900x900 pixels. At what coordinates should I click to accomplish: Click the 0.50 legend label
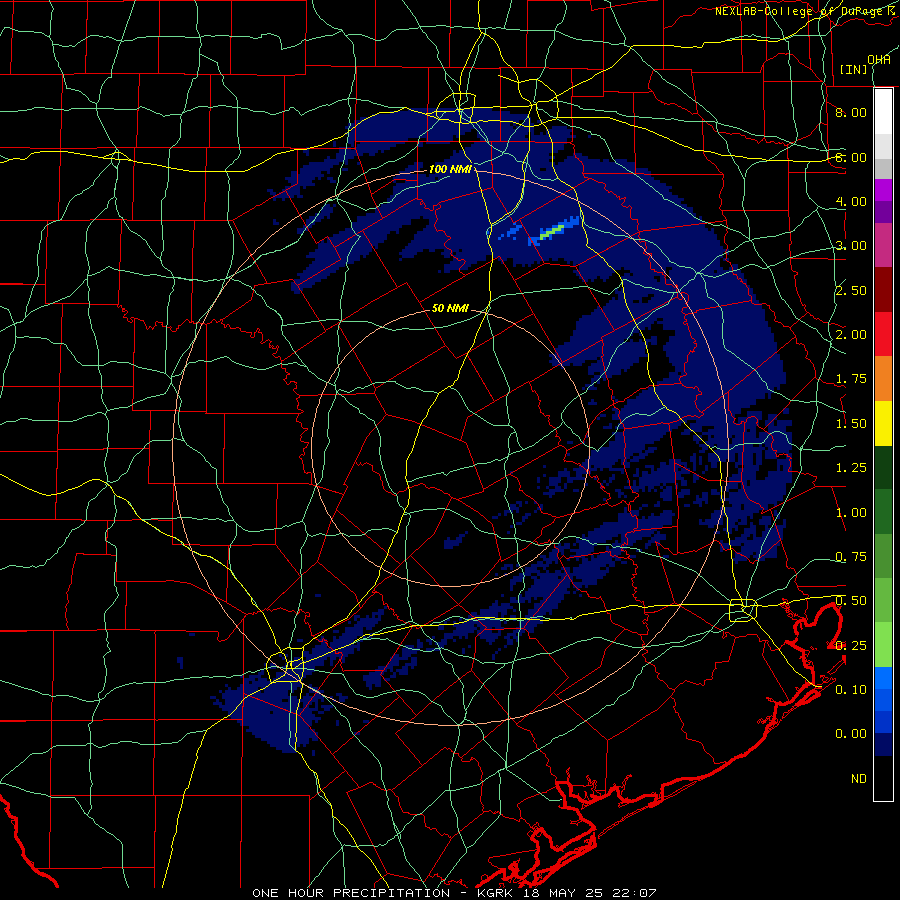coord(851,601)
